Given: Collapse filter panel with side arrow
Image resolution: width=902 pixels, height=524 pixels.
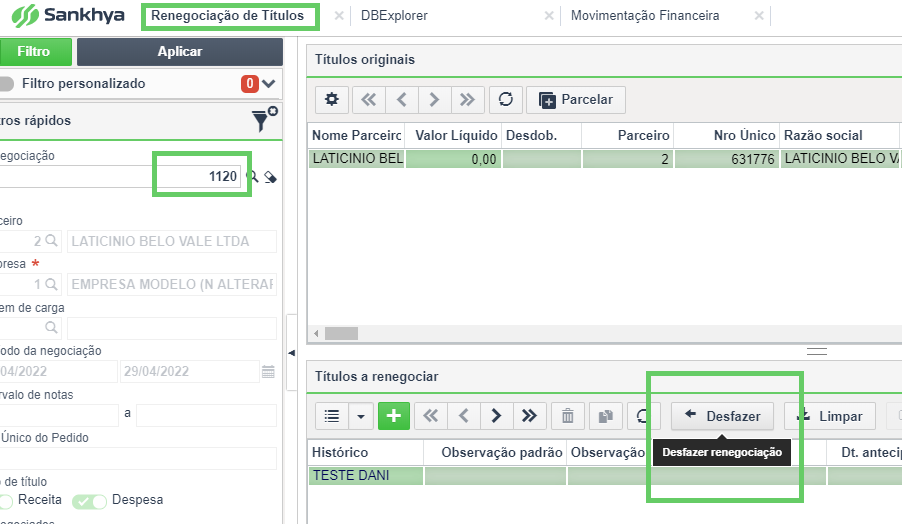Looking at the screenshot, I should coord(292,353).
